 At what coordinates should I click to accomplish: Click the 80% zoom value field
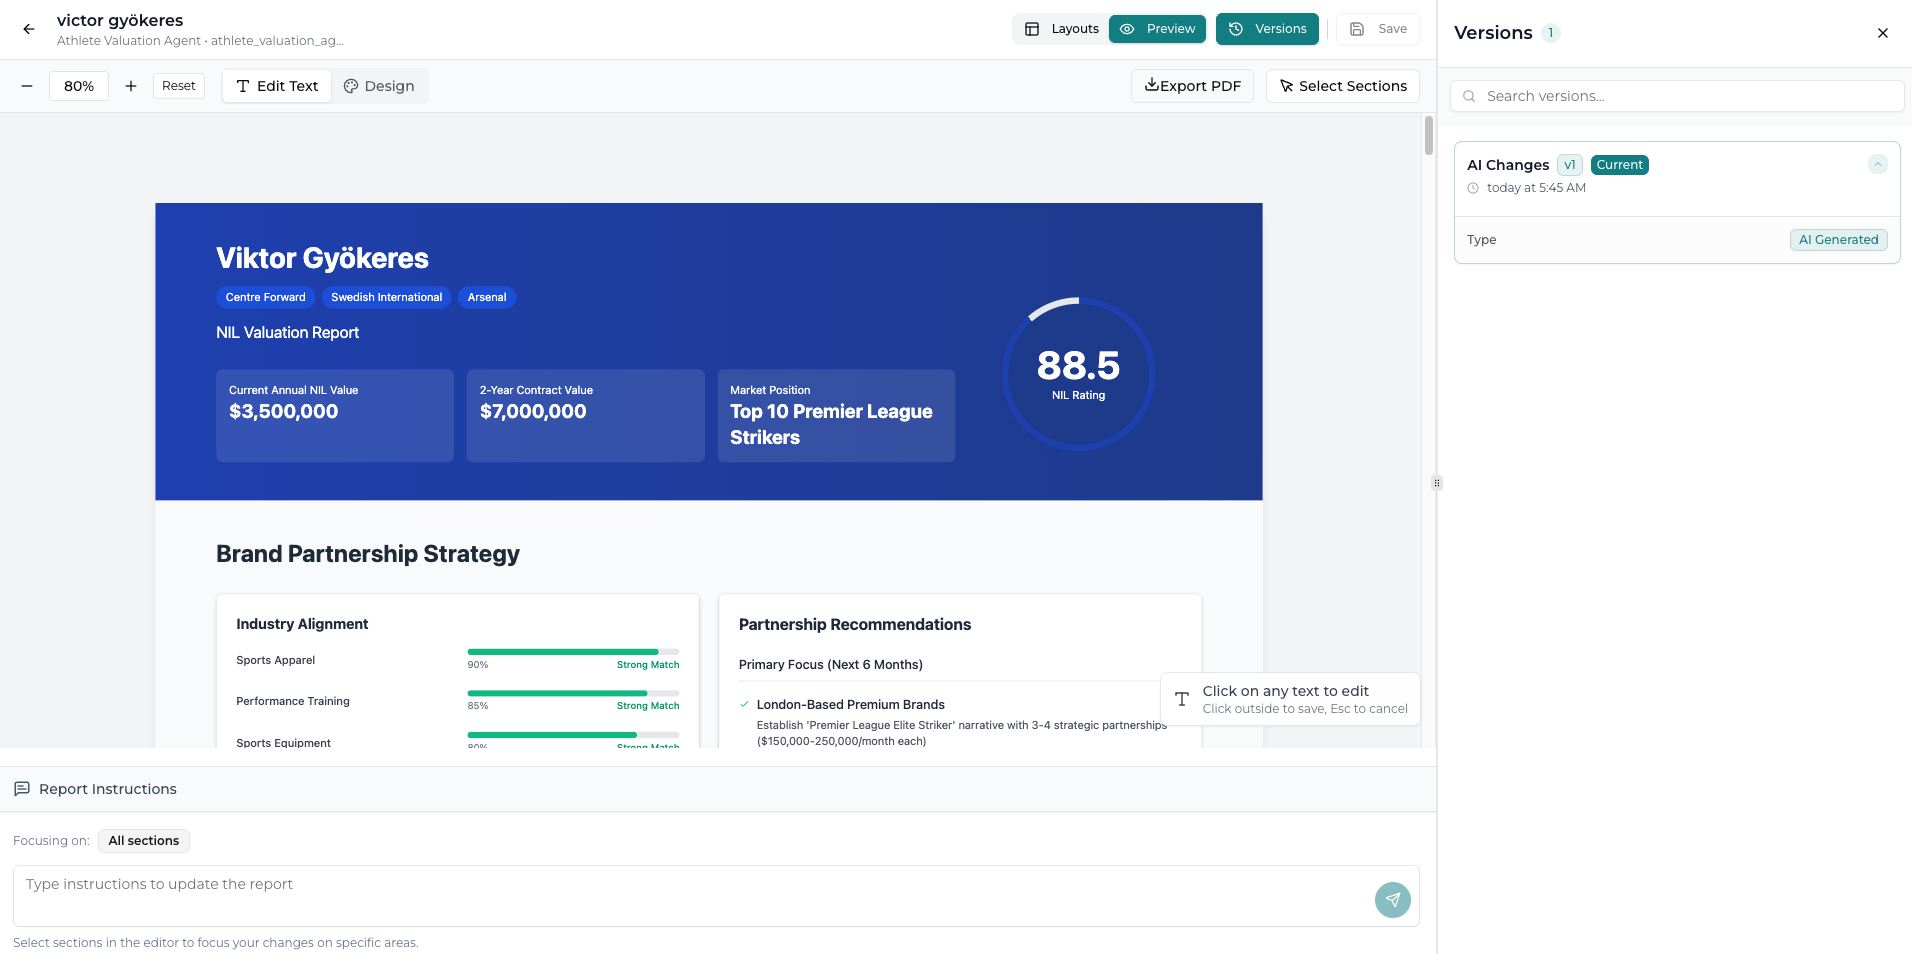(79, 86)
